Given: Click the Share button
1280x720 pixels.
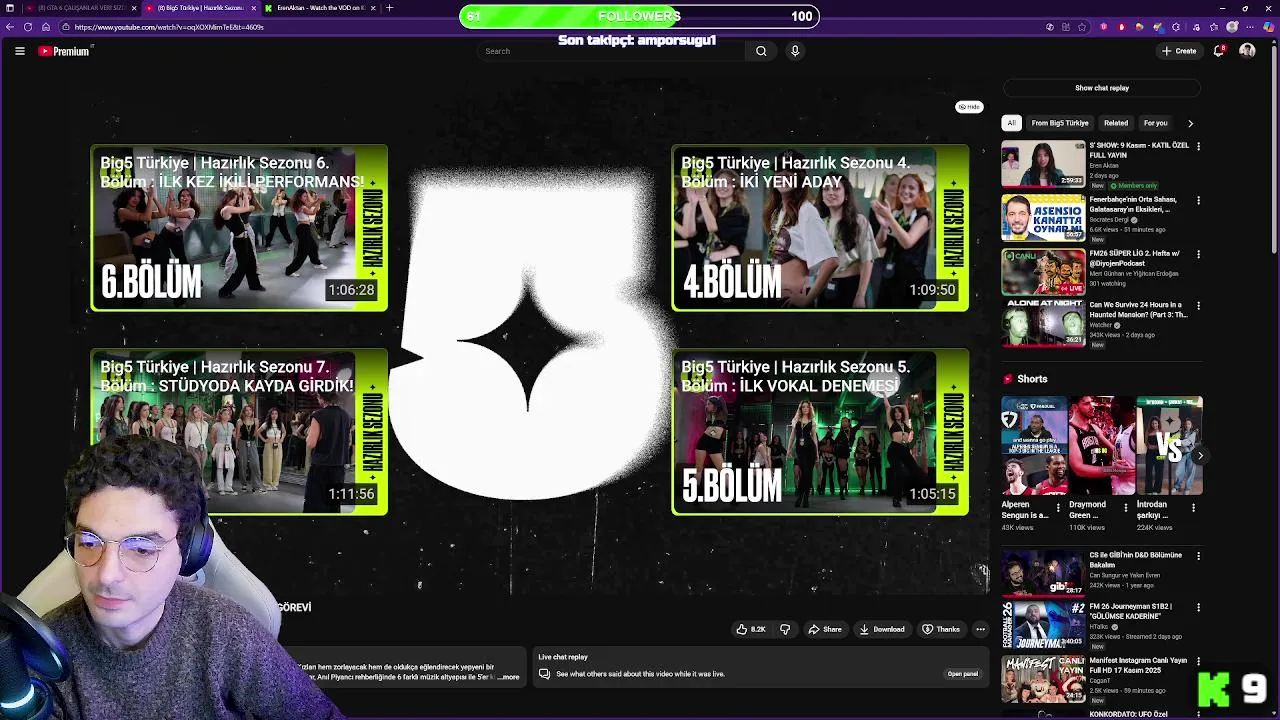Looking at the screenshot, I should (825, 629).
